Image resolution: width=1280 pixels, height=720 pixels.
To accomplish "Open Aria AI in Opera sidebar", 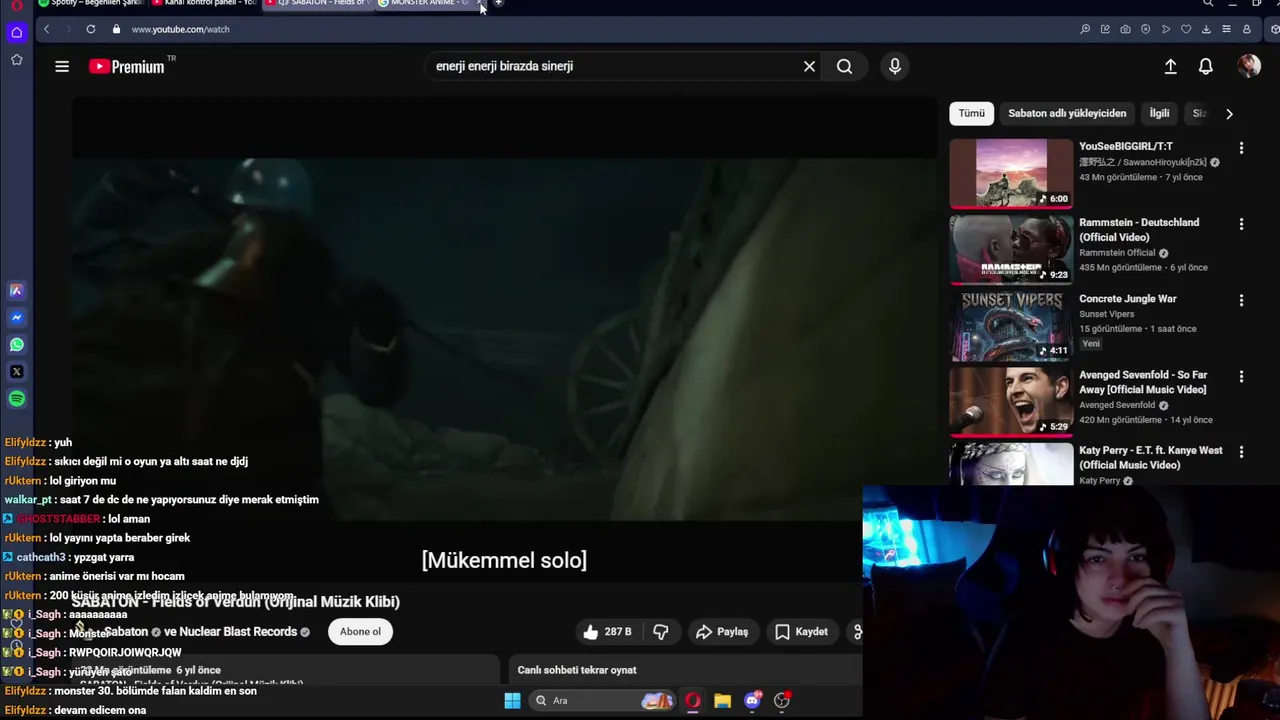I will click(17, 291).
